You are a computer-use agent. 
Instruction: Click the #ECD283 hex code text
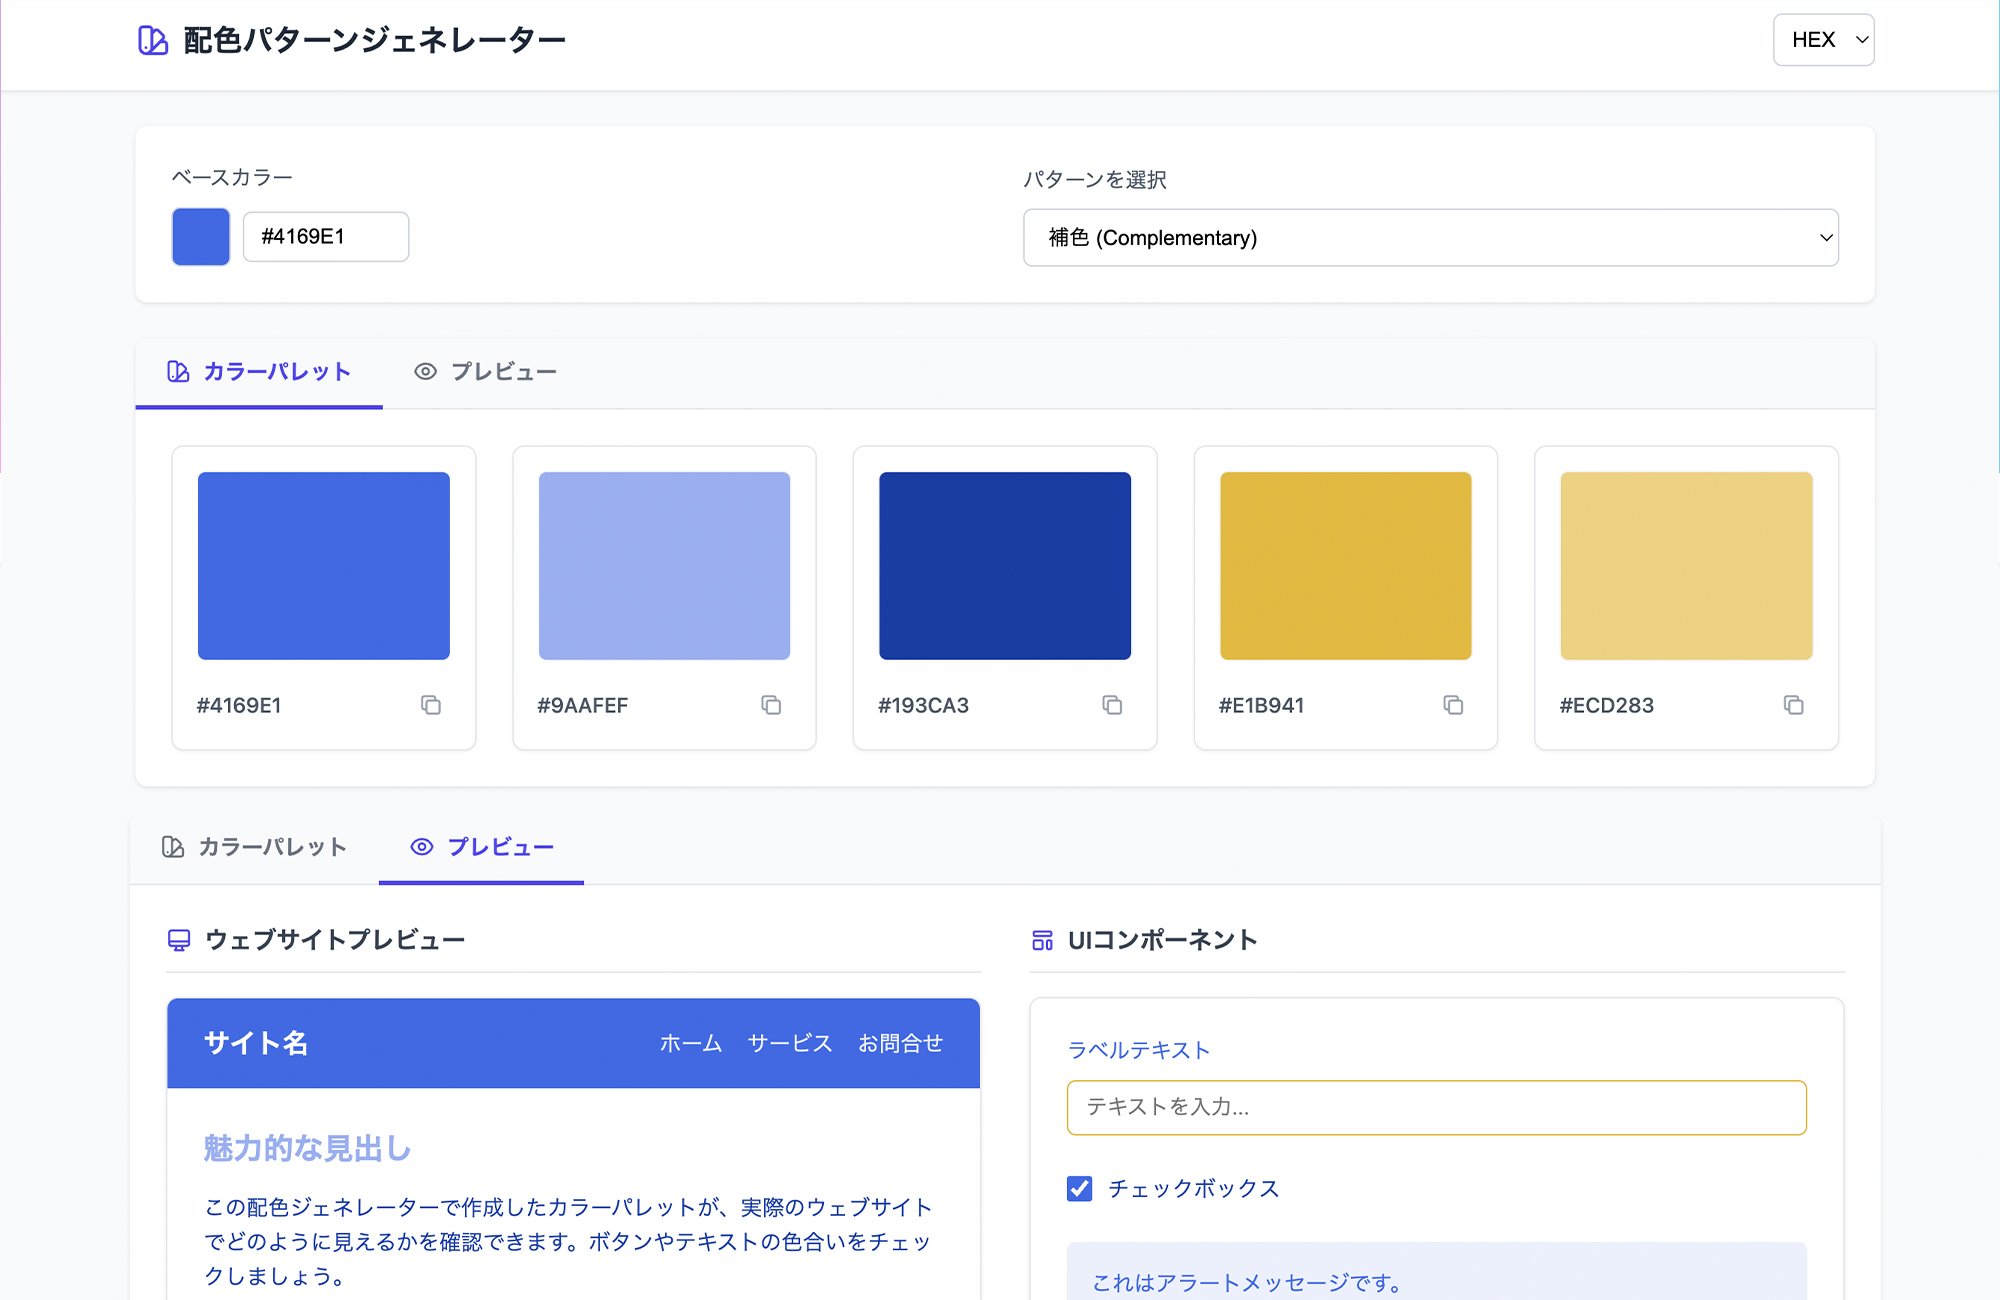click(x=1606, y=705)
